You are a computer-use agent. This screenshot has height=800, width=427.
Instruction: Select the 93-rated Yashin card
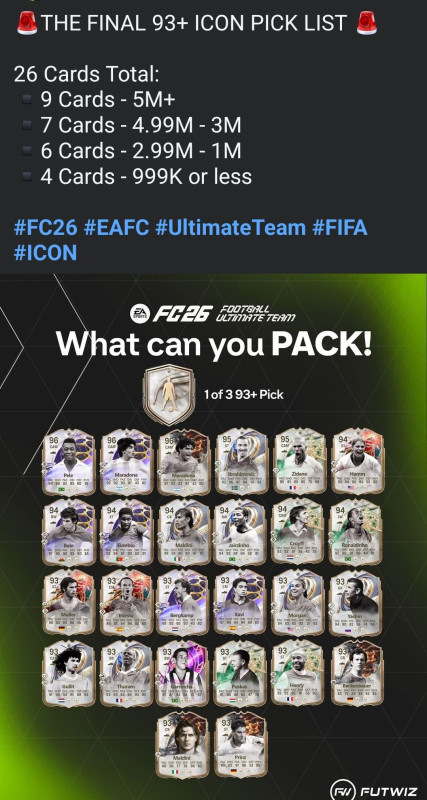tap(355, 603)
